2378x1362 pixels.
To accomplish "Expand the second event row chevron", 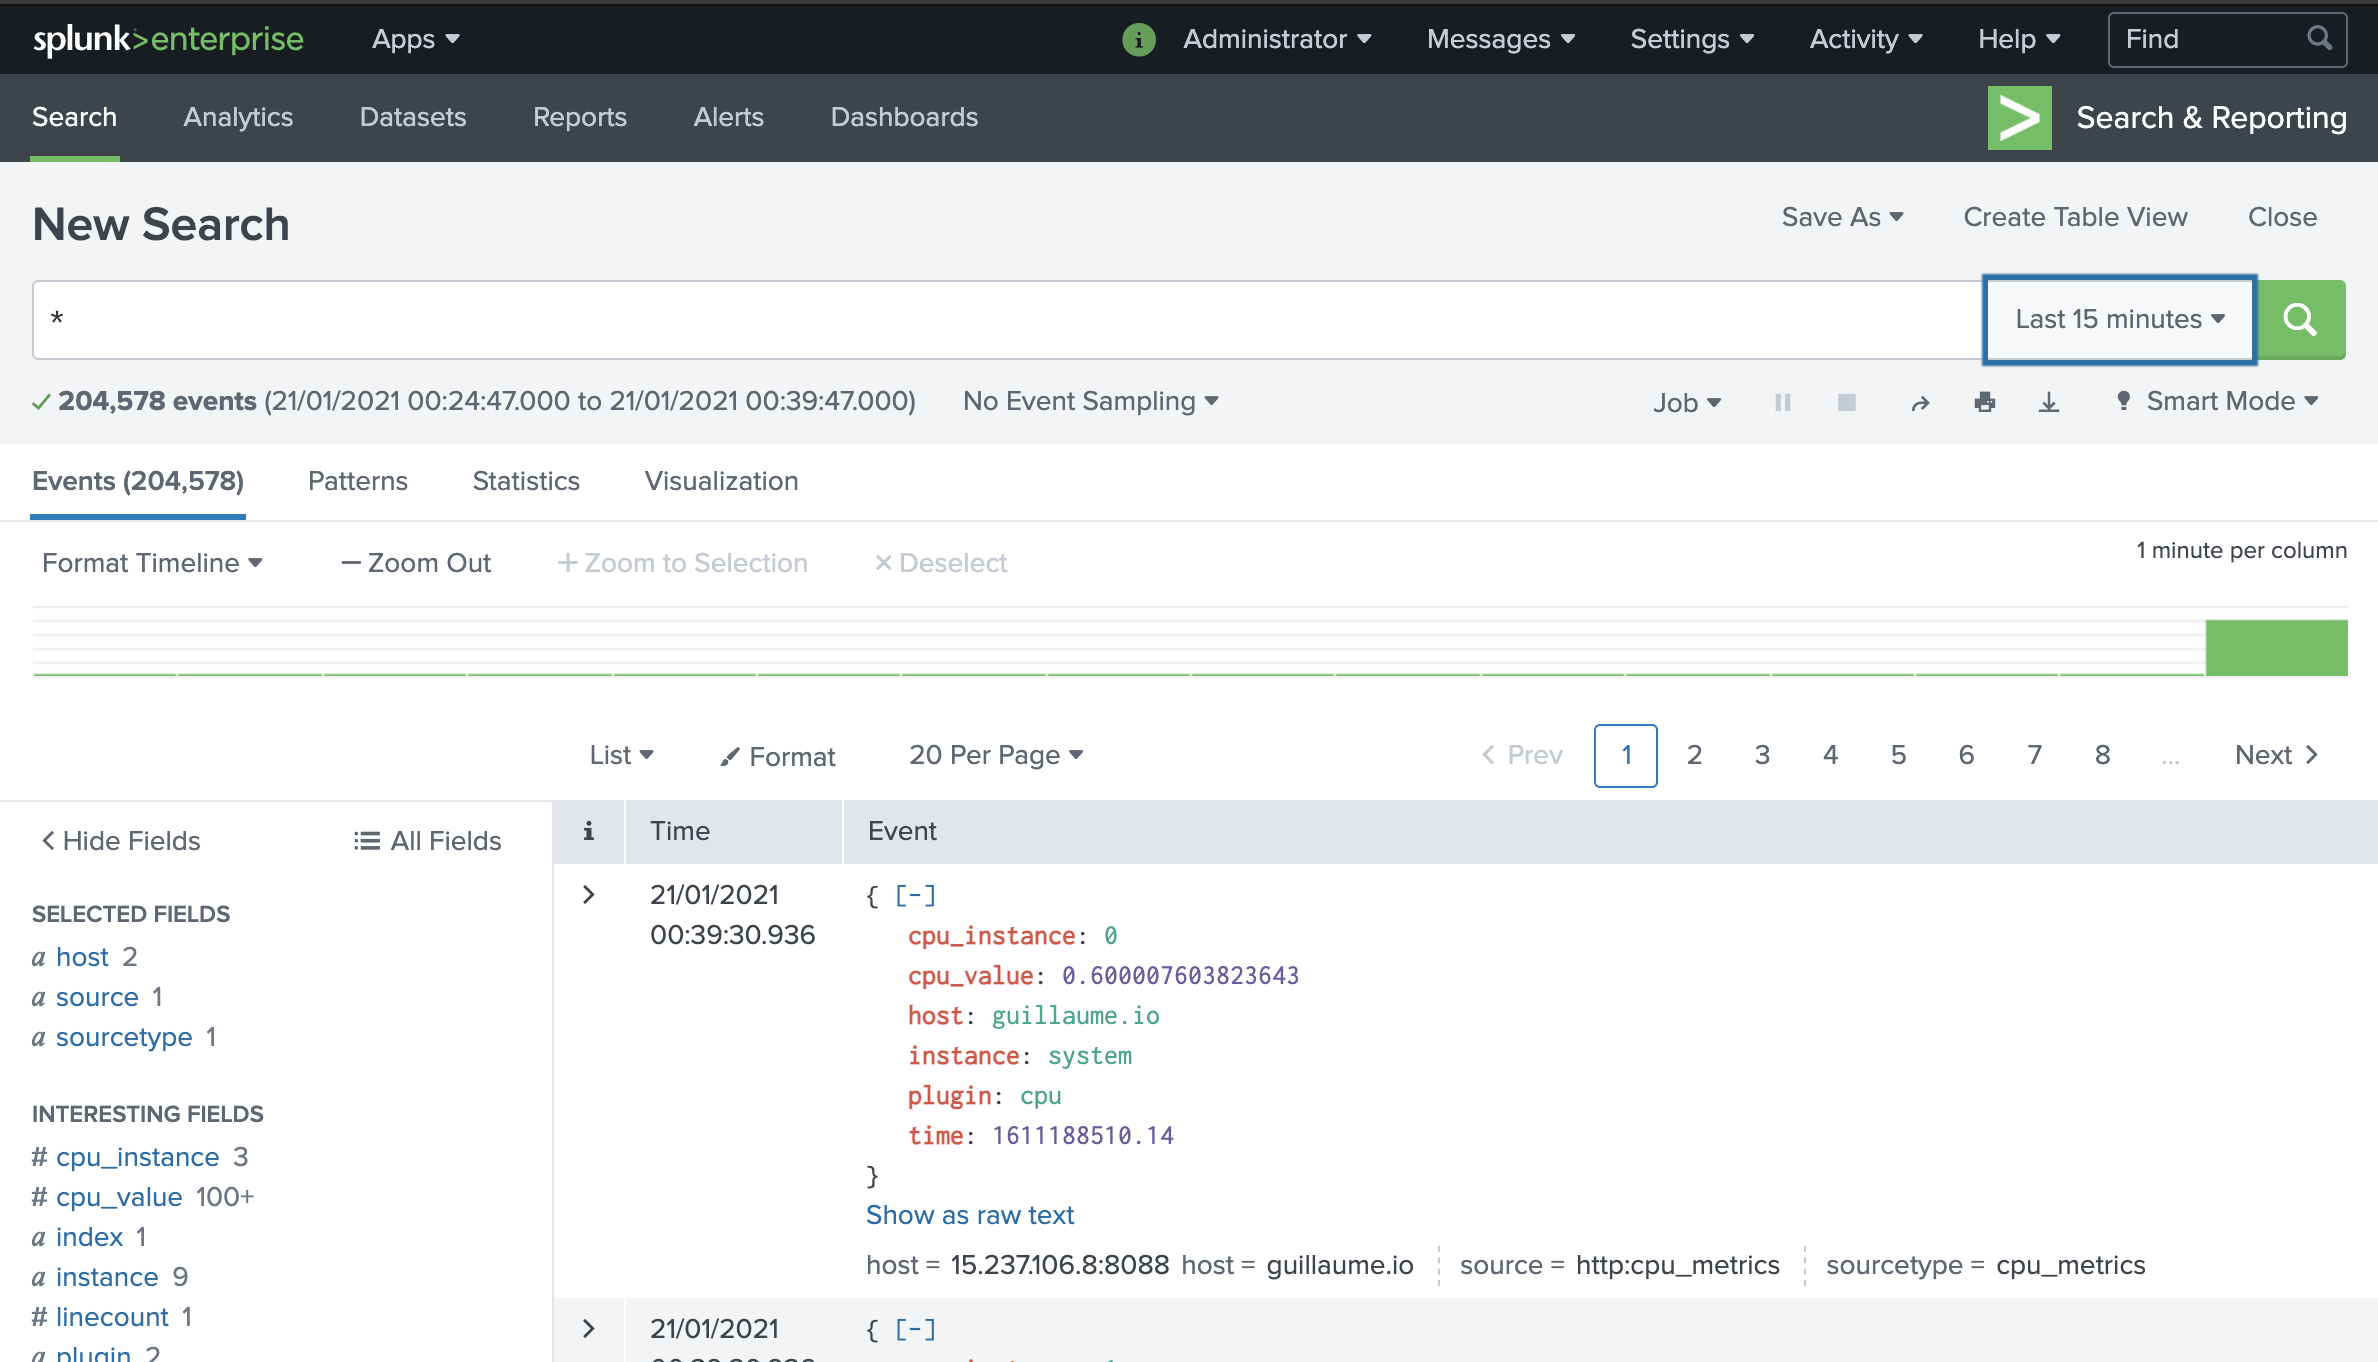I will (x=588, y=1329).
